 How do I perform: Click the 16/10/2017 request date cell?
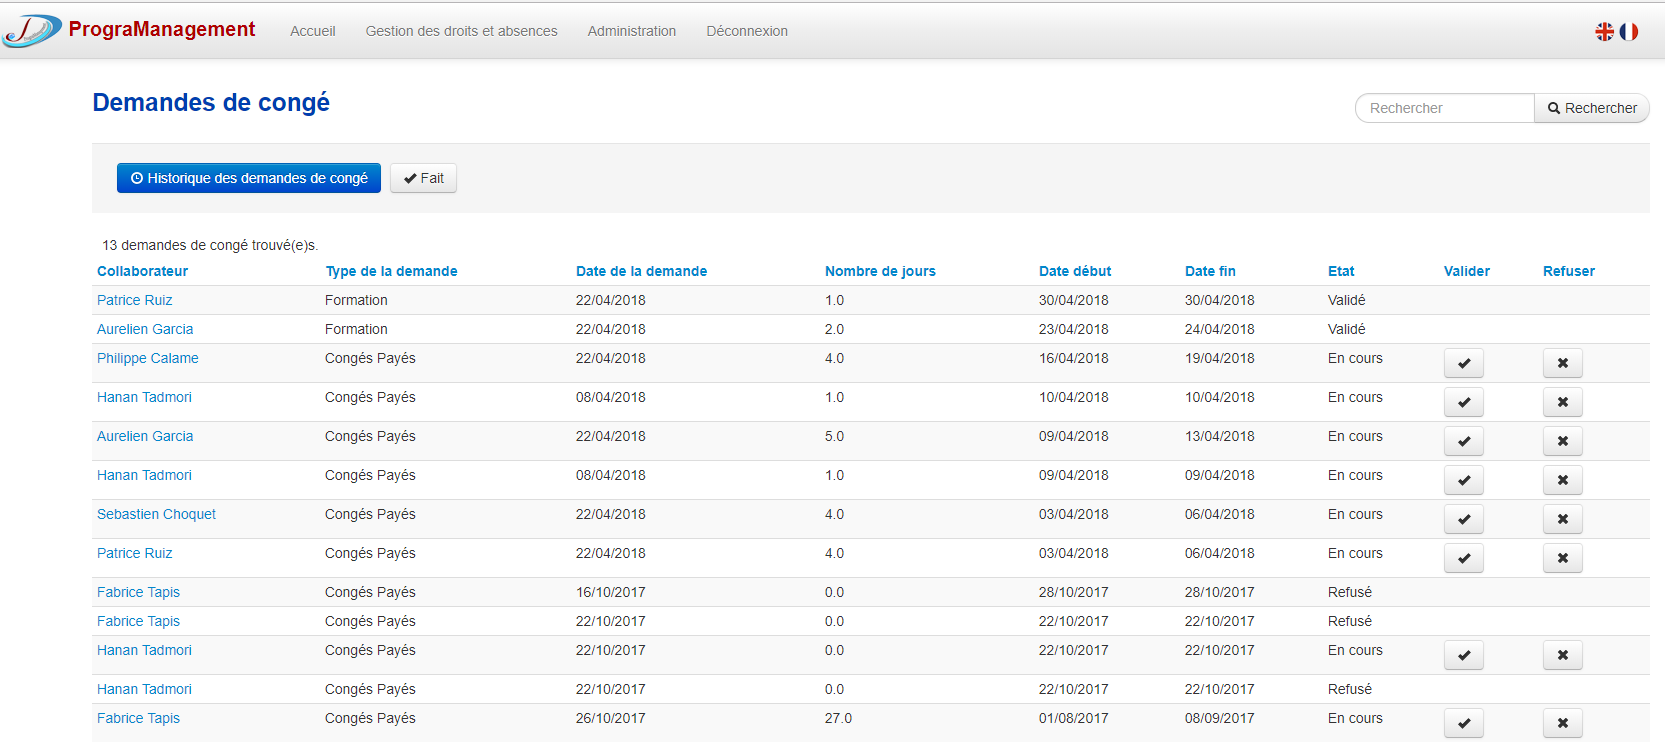pyautogui.click(x=610, y=592)
